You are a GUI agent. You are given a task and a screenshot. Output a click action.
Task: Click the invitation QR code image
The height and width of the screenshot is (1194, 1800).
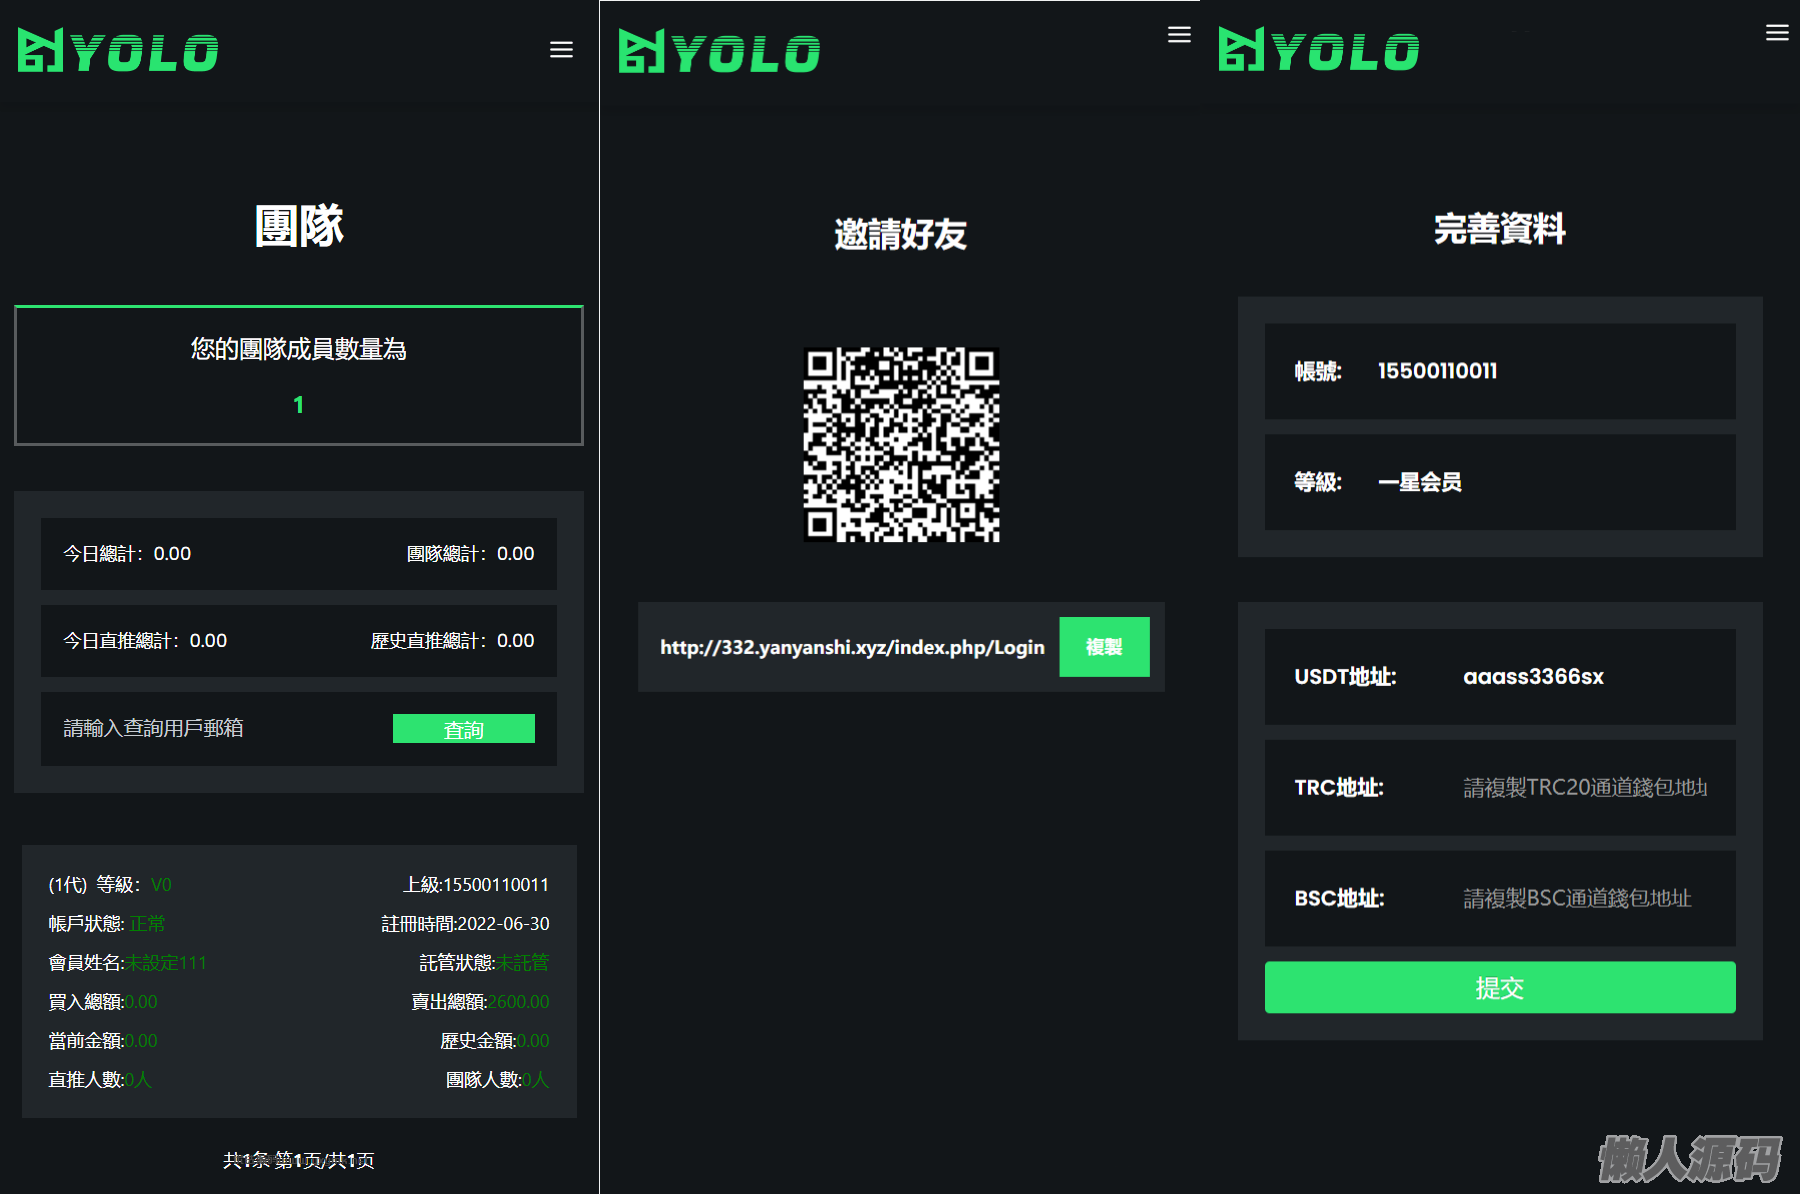click(901, 445)
